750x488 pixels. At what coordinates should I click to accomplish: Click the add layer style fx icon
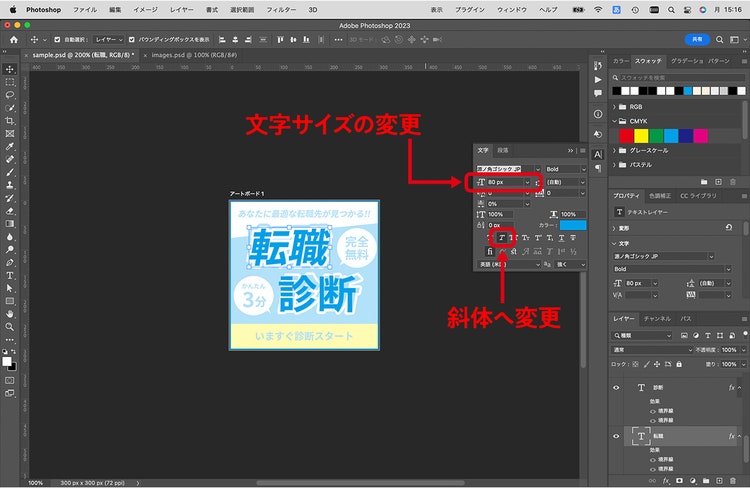coord(666,480)
